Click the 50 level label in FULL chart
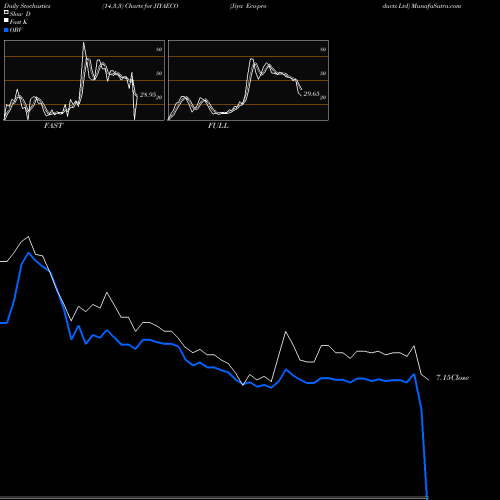Image resolution: width=500 pixels, height=500 pixels. click(323, 73)
